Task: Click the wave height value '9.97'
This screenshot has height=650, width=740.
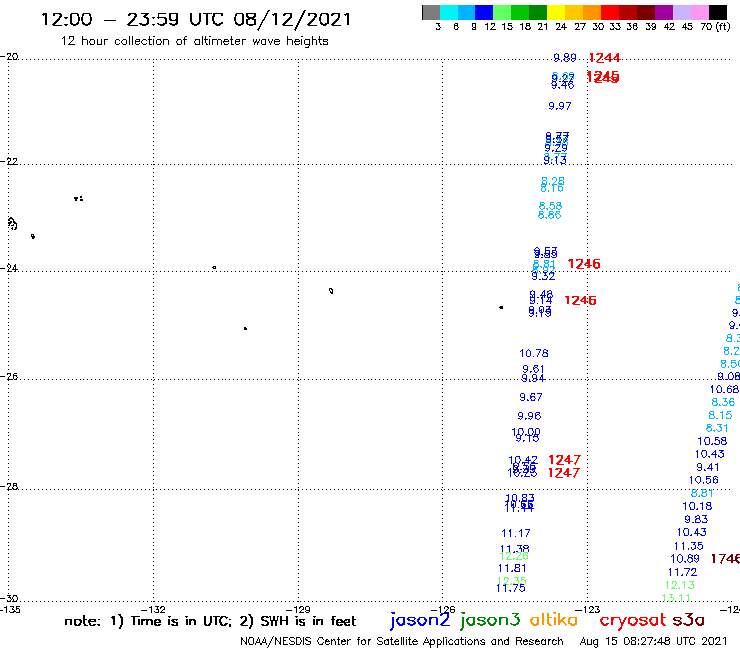Action: pos(560,106)
